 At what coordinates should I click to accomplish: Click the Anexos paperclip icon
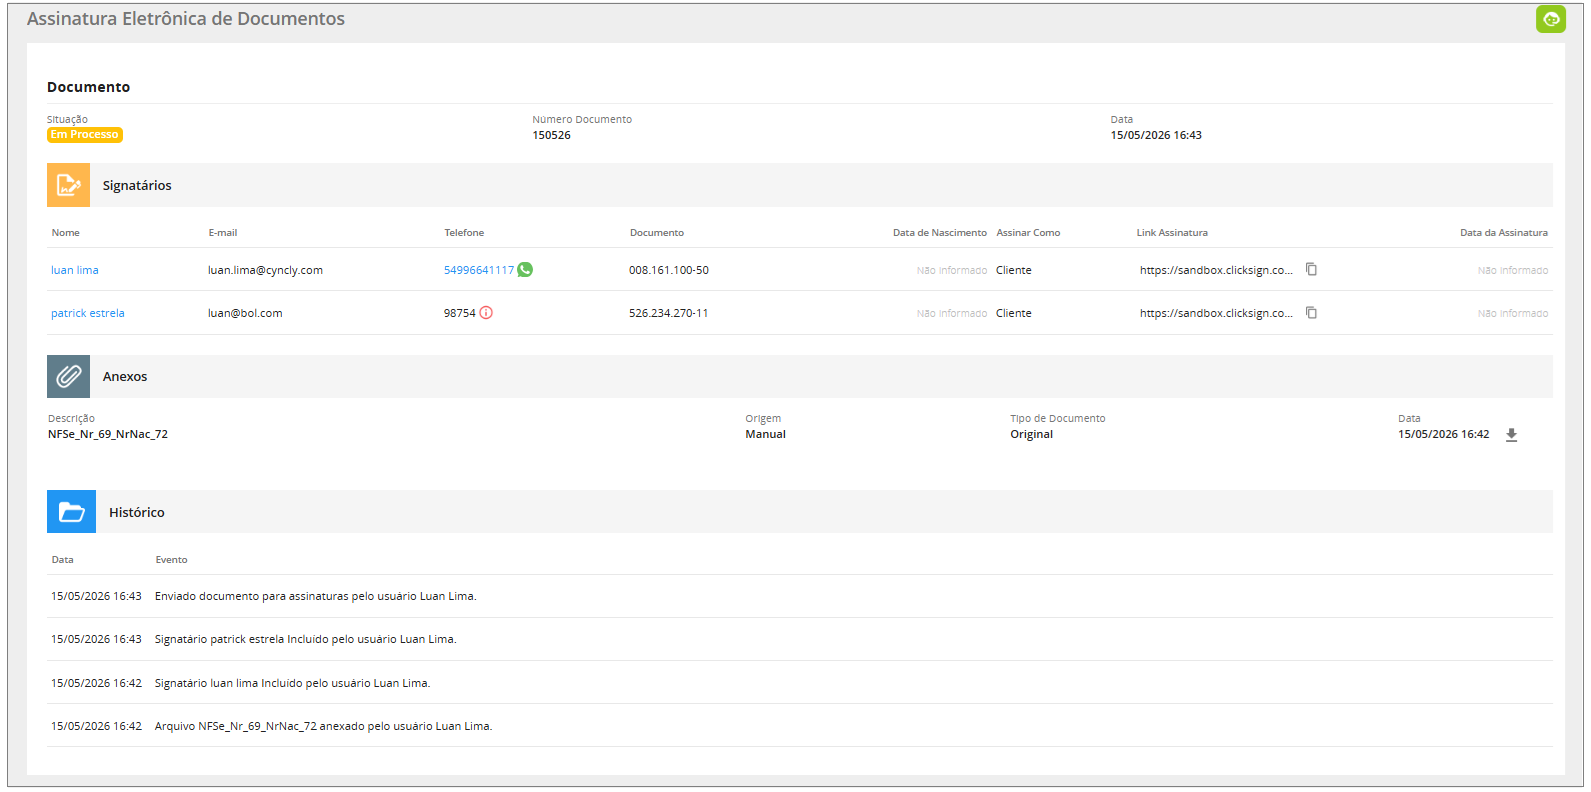click(x=68, y=376)
